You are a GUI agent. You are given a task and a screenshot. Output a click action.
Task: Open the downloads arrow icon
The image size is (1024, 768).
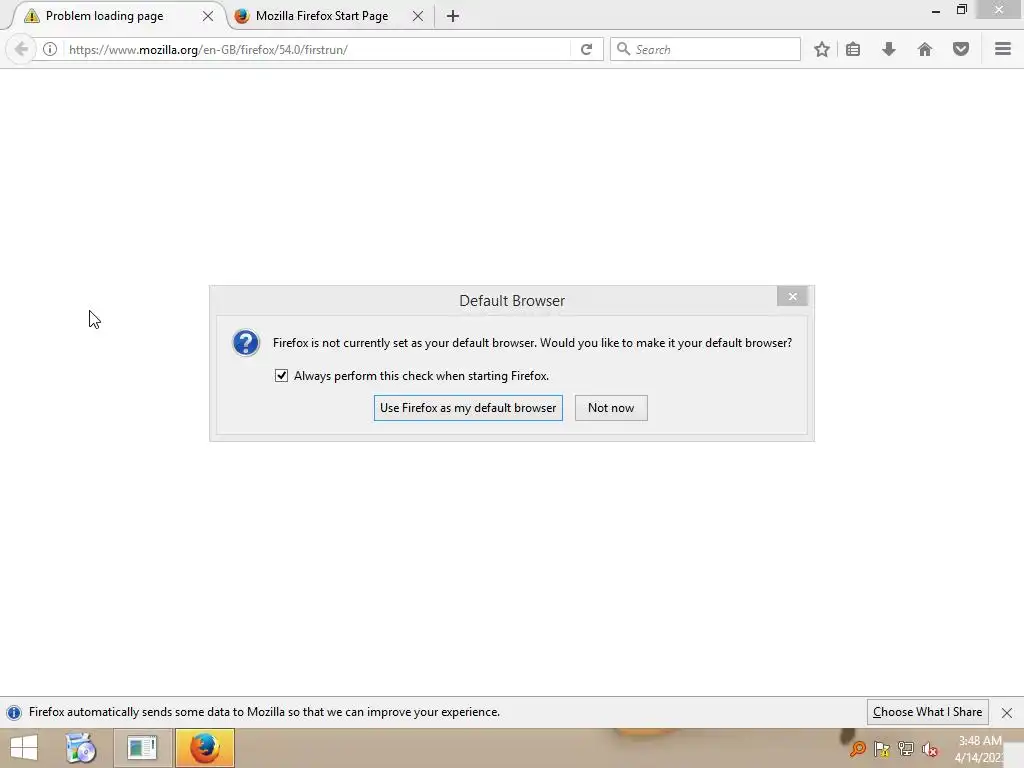tap(889, 49)
